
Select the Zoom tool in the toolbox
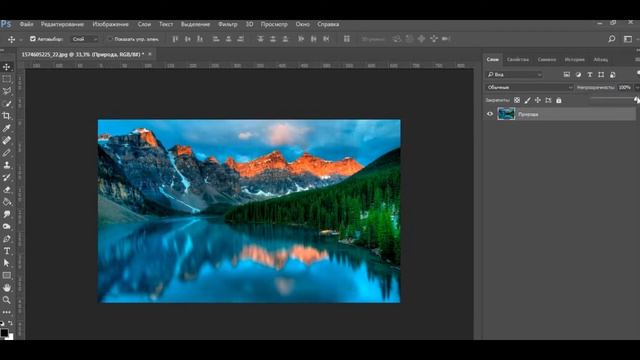tap(7, 300)
